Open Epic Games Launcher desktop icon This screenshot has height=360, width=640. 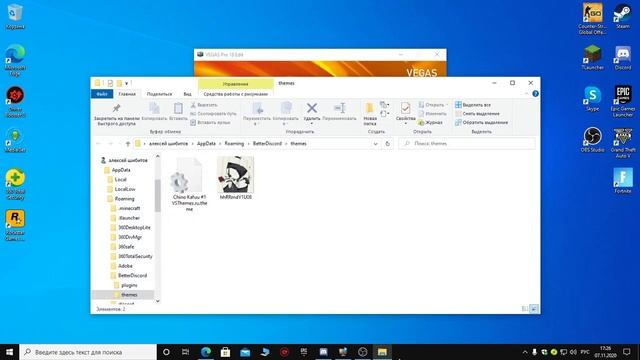(622, 101)
